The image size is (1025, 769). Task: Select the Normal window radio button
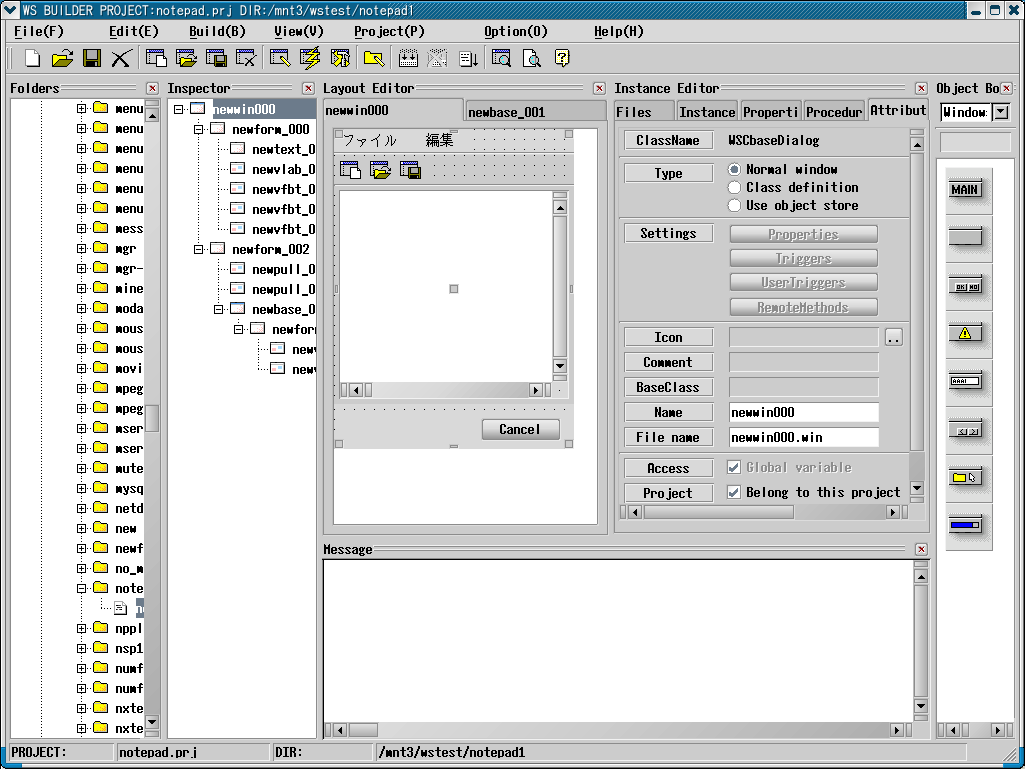(x=735, y=170)
